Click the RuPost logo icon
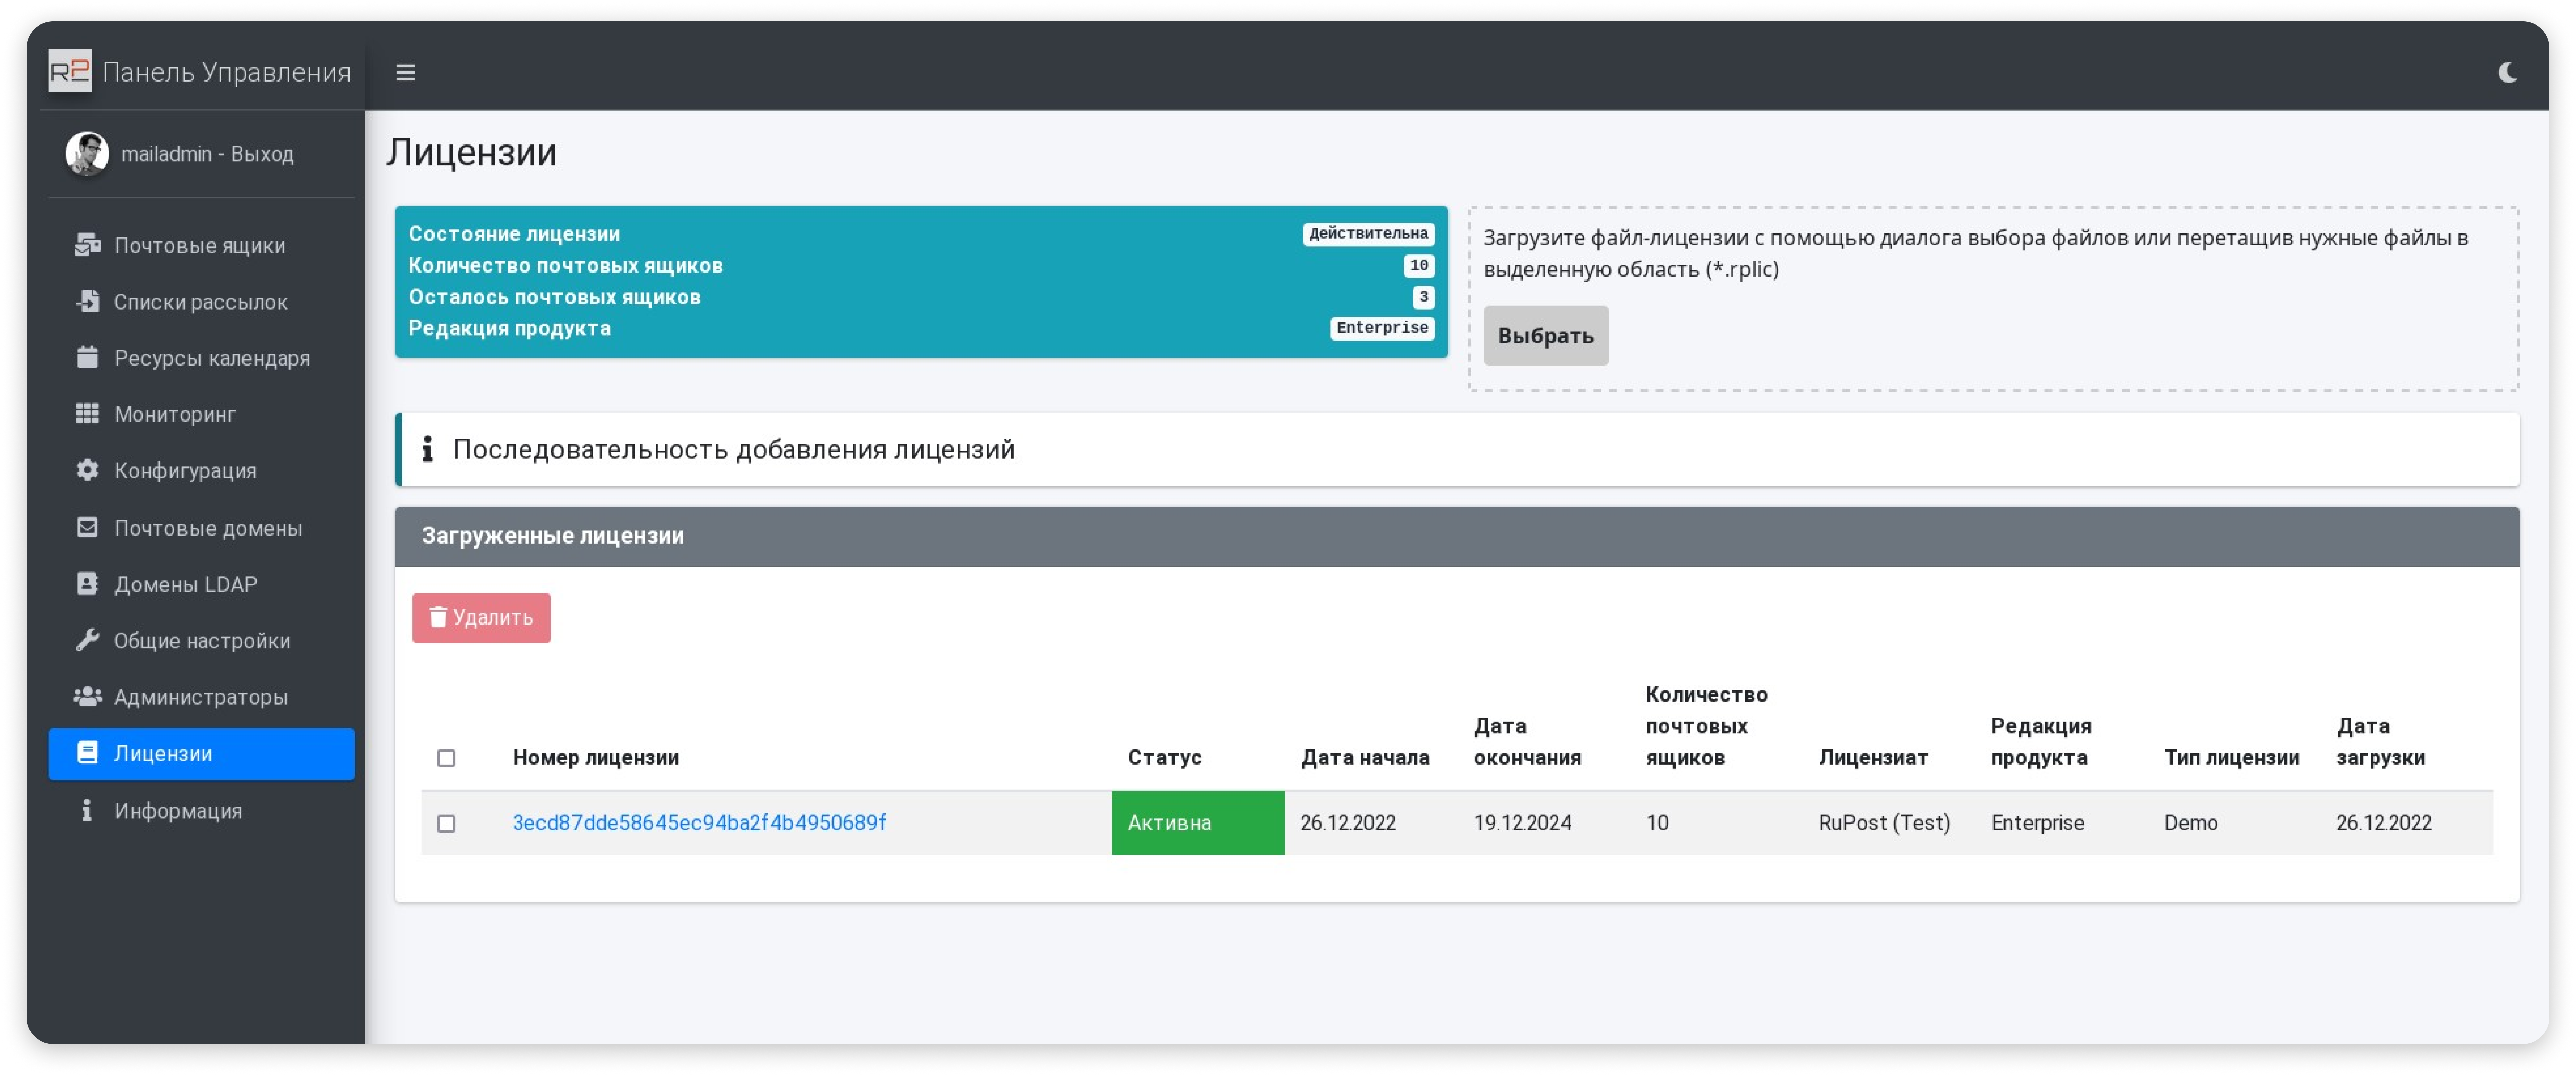Image resolution: width=2576 pixels, height=1076 pixels. (70, 71)
